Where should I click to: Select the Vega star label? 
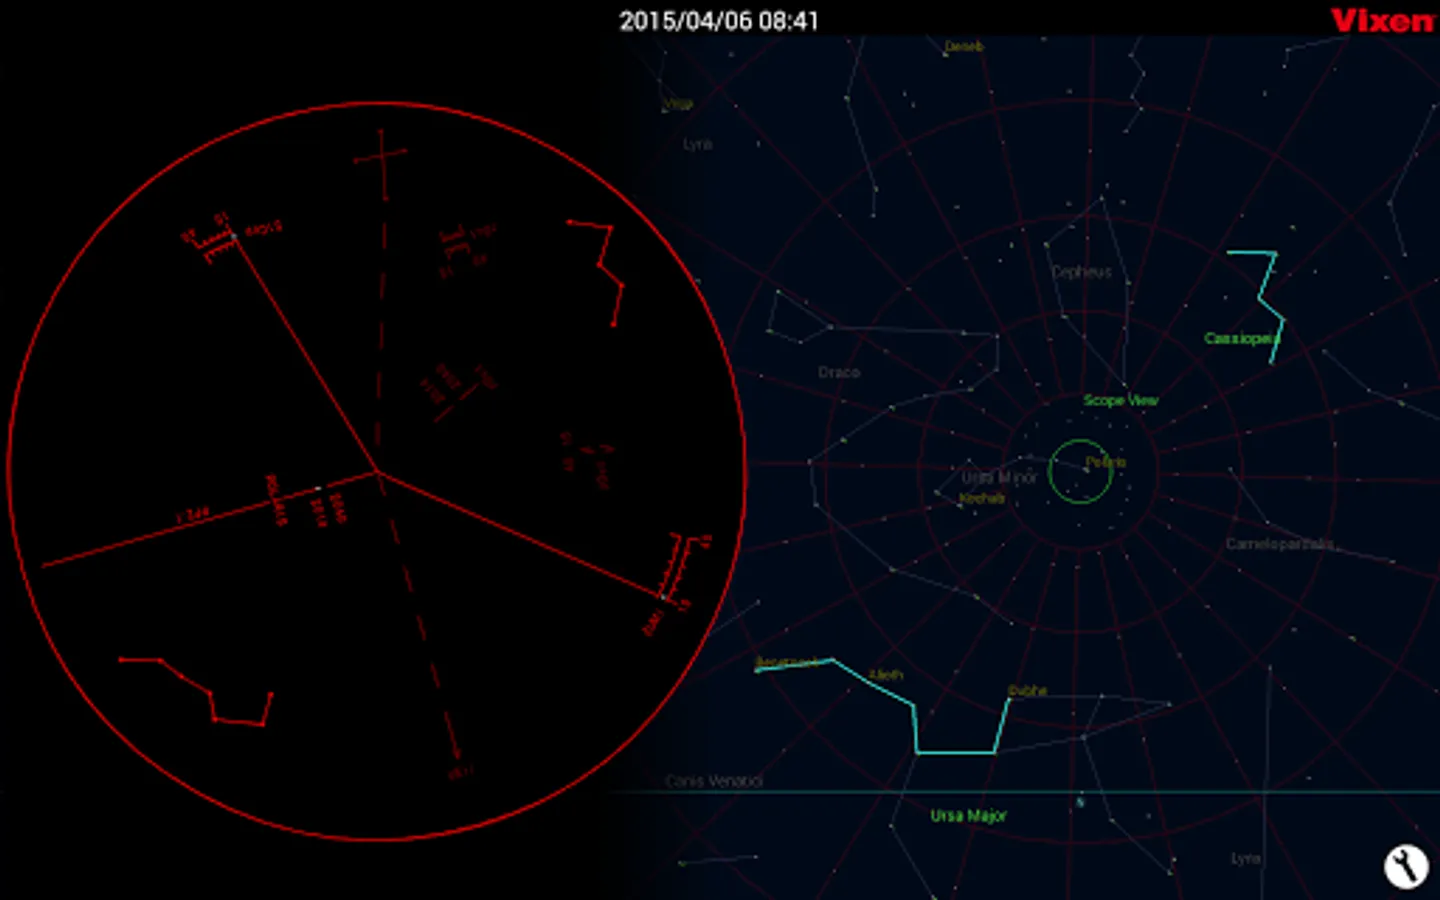pos(678,104)
